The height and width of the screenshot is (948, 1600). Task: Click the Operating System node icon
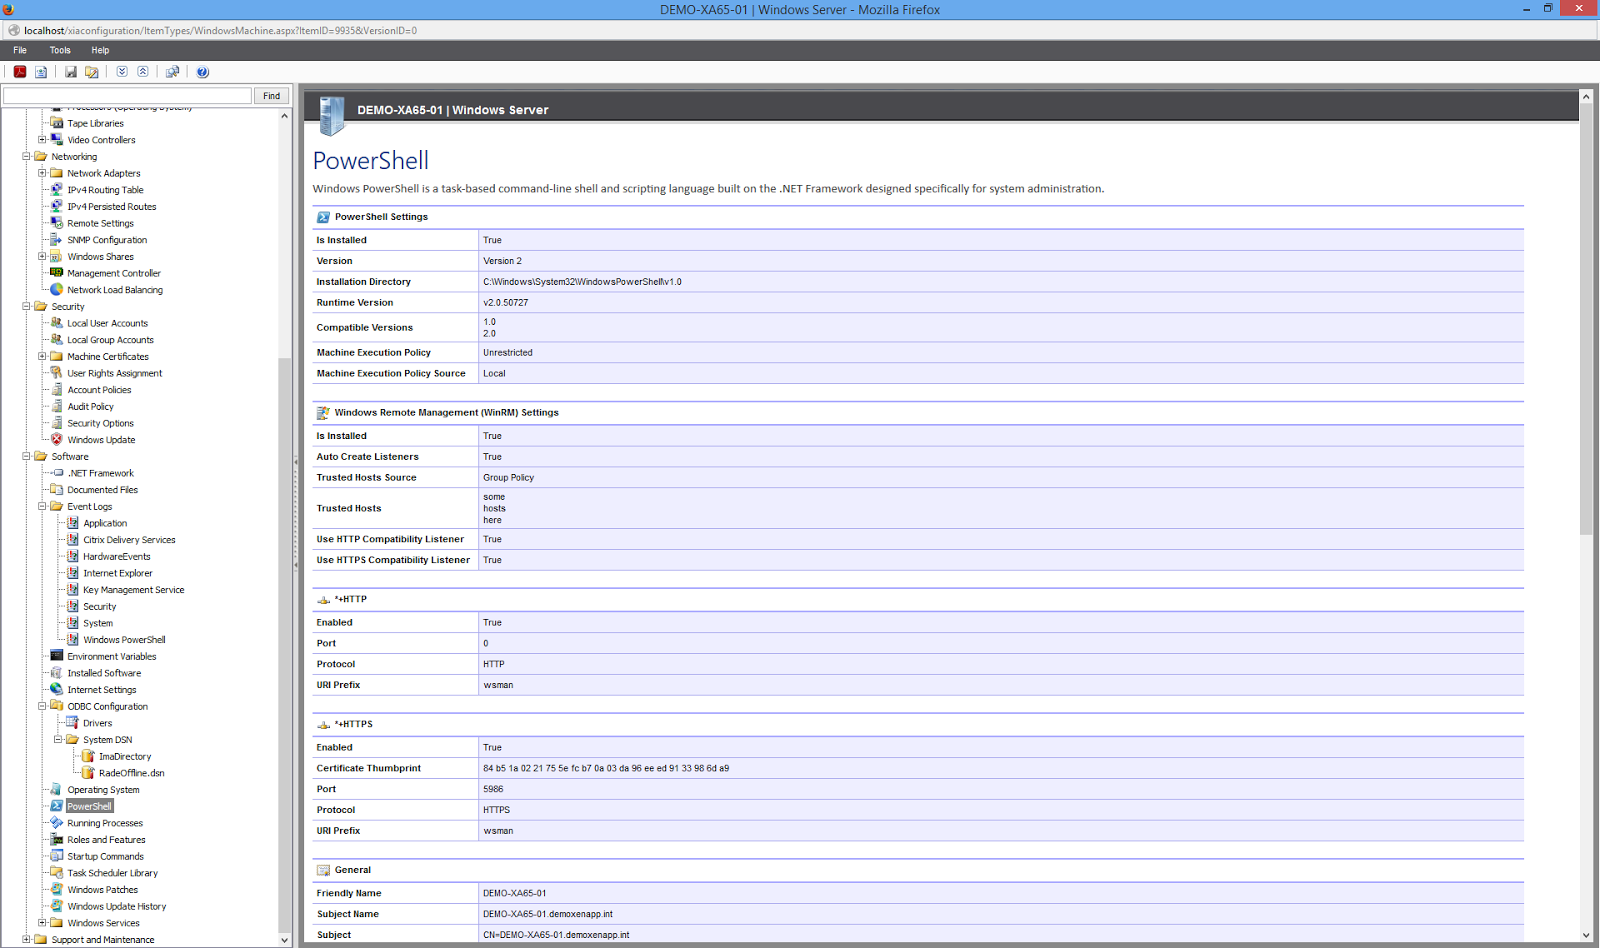57,790
